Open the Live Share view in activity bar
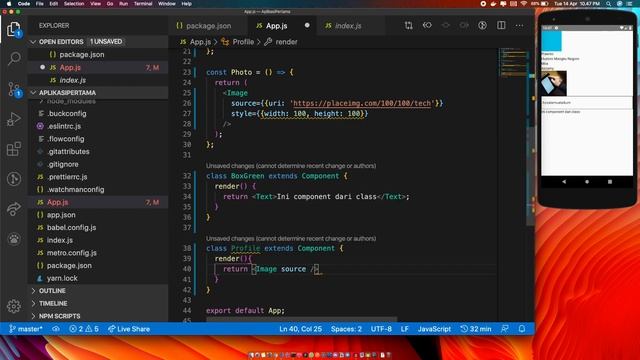 pos(13,209)
